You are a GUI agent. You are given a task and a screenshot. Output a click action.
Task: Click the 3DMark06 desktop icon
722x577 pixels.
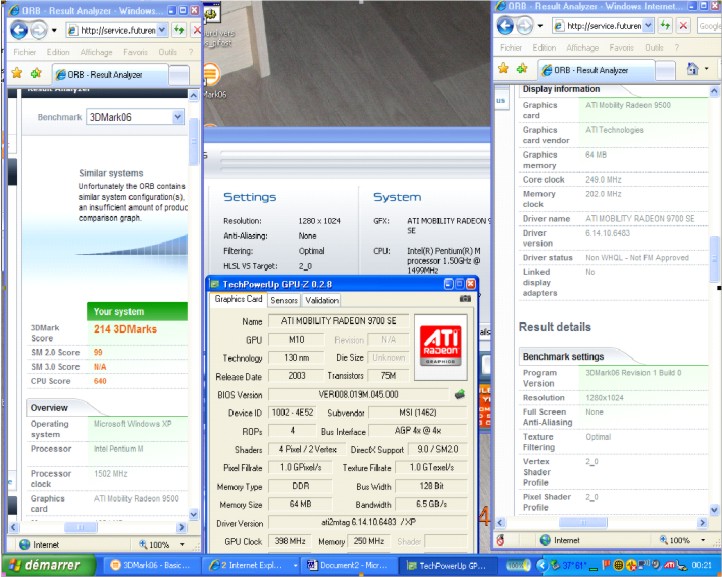211,74
